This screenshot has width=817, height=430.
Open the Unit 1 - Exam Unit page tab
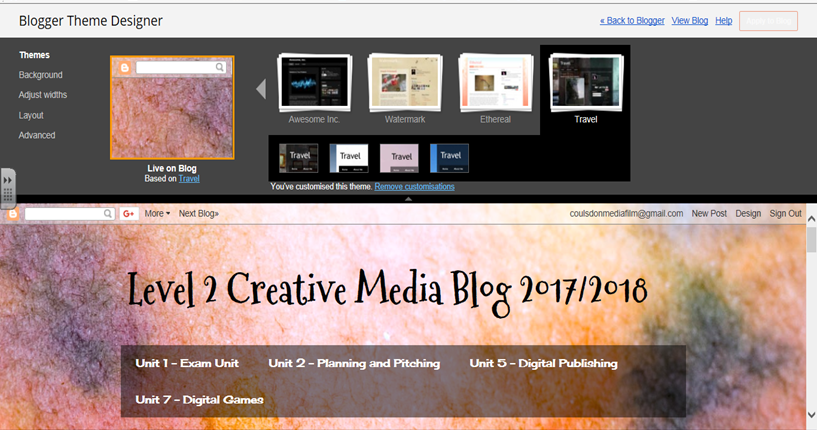pyautogui.click(x=187, y=363)
